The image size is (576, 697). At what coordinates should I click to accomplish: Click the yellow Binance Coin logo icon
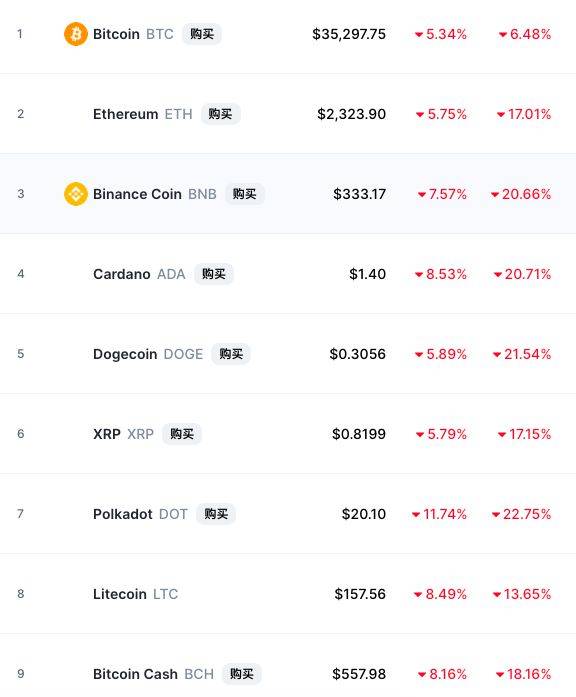pyautogui.click(x=76, y=194)
